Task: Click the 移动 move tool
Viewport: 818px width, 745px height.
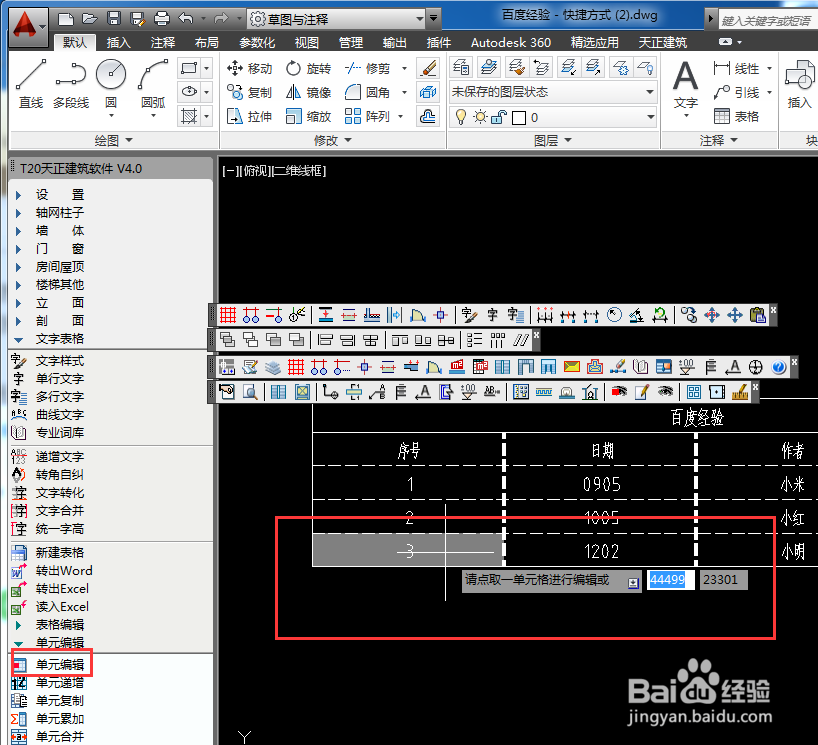Action: (249, 68)
